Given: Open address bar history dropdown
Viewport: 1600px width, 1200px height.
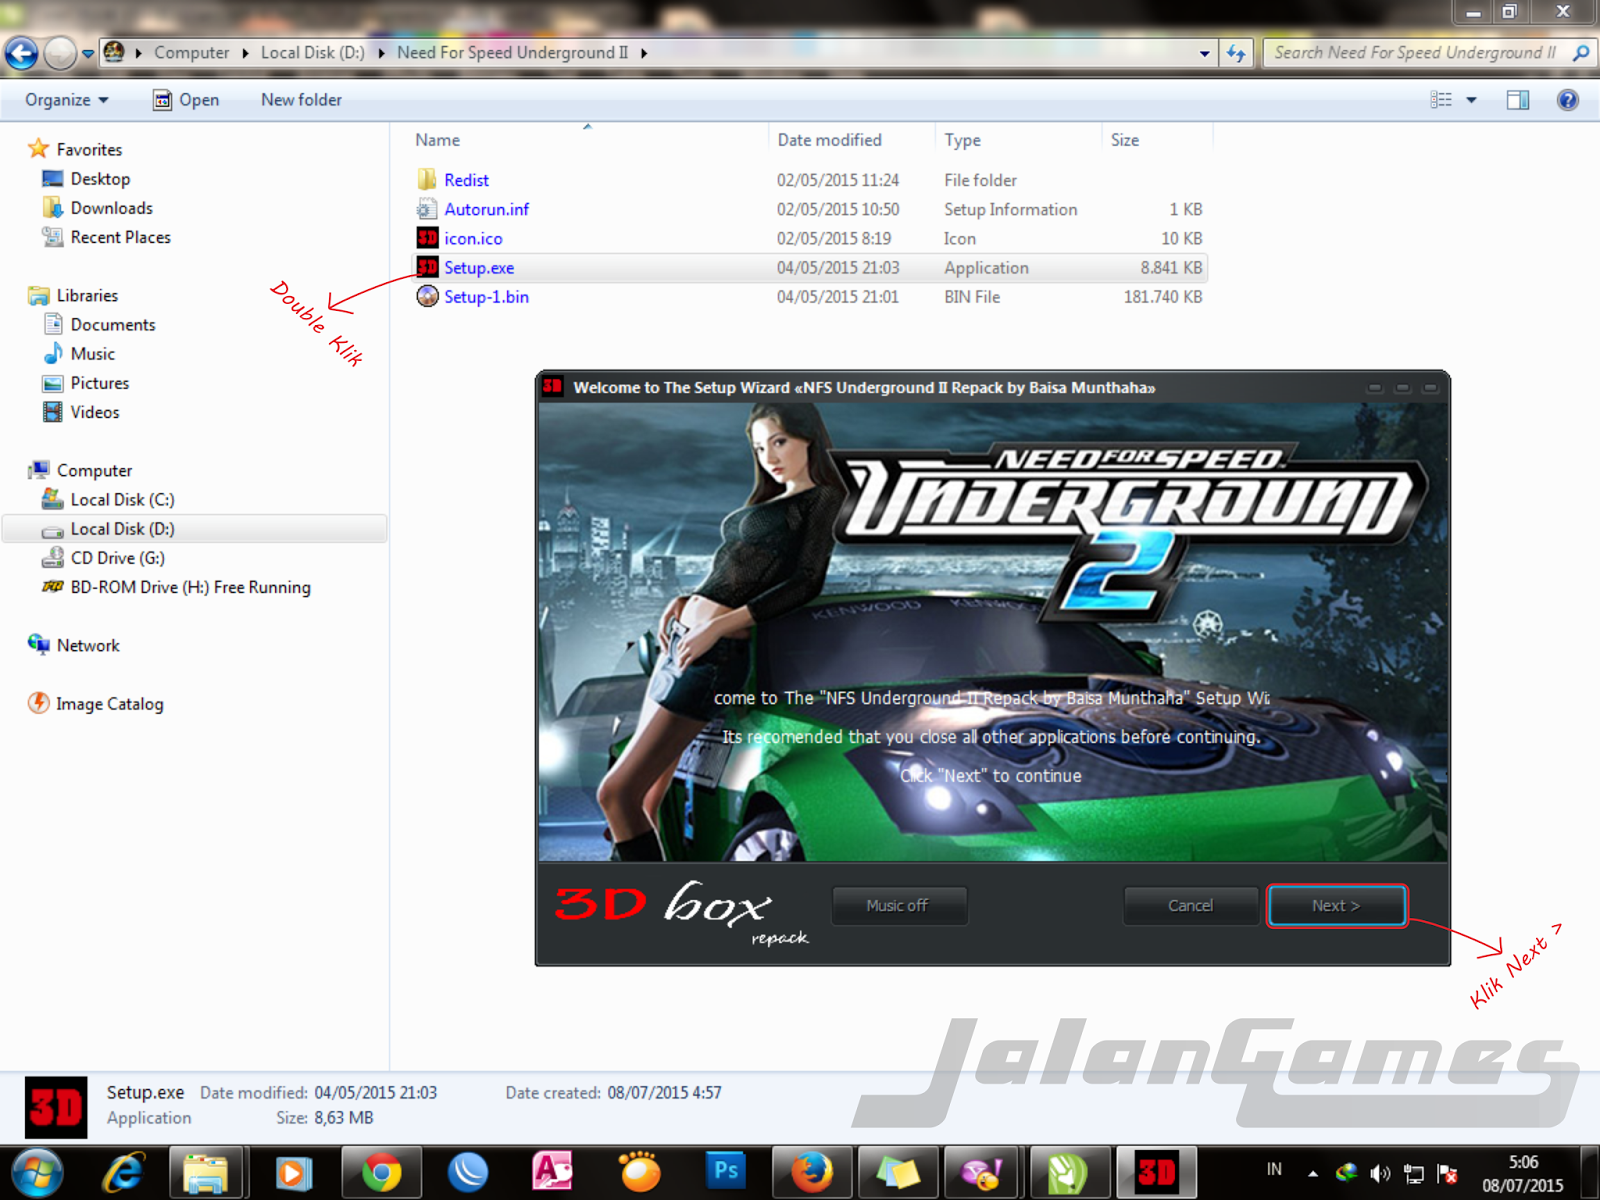Looking at the screenshot, I should 1204,54.
